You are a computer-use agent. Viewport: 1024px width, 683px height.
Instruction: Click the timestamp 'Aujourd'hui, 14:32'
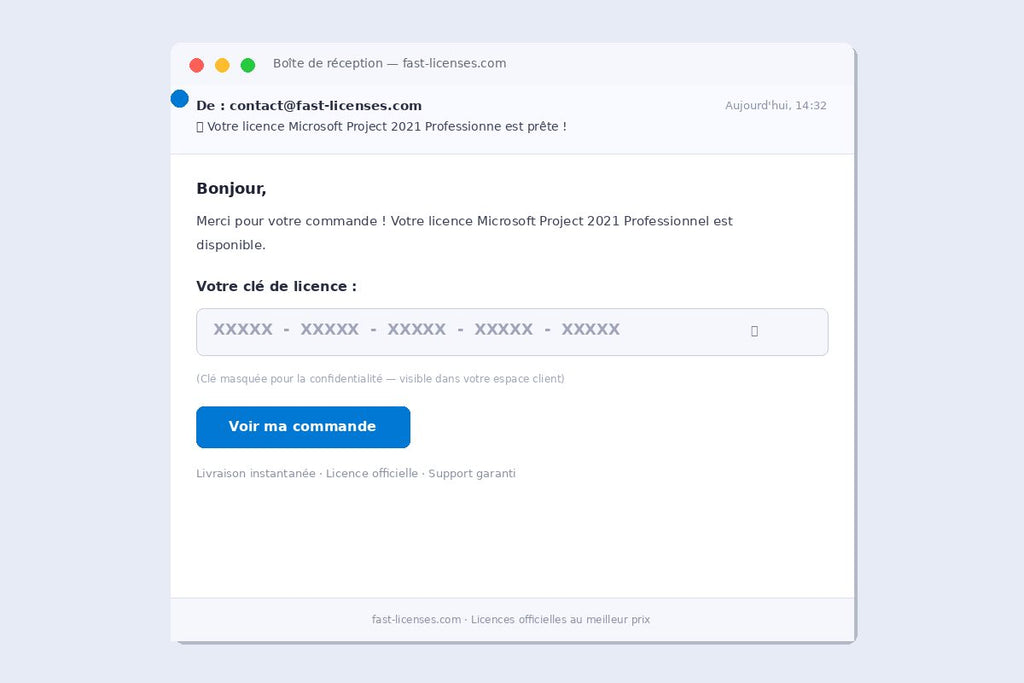(x=776, y=106)
